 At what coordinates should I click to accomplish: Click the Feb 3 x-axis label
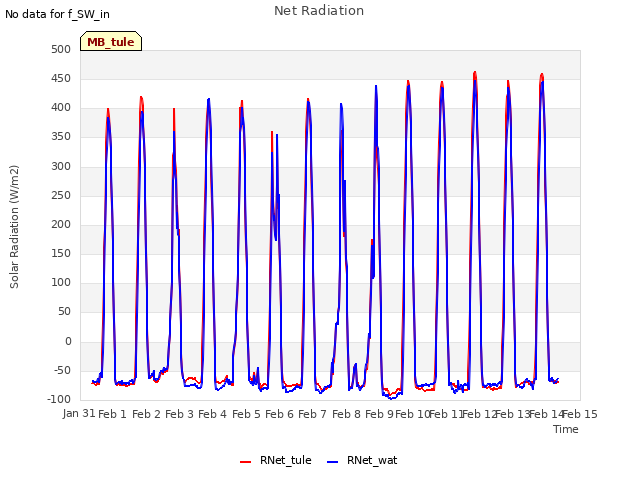179,414
